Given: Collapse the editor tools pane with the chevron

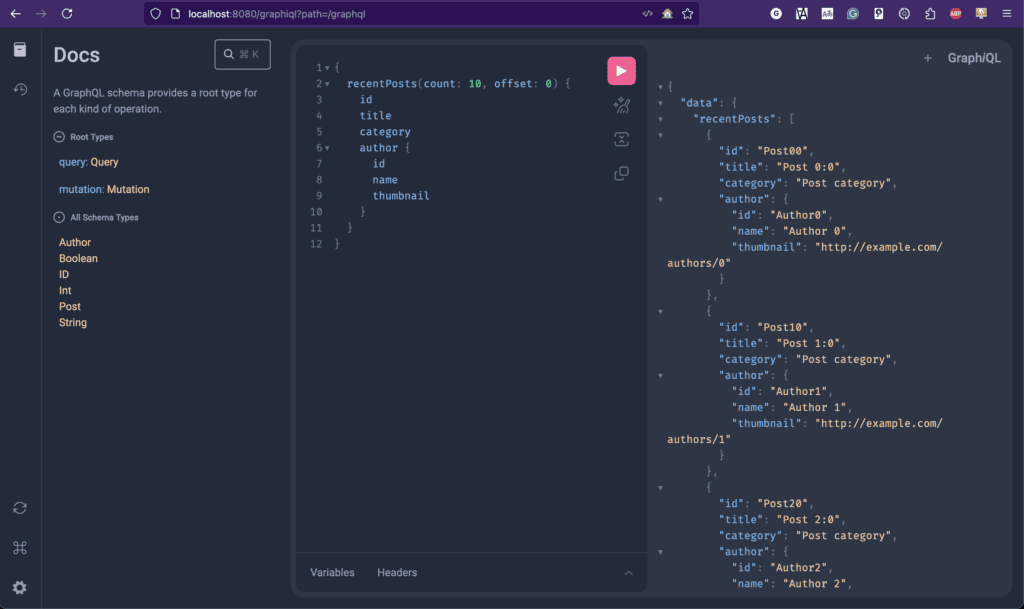Looking at the screenshot, I should pos(629,572).
